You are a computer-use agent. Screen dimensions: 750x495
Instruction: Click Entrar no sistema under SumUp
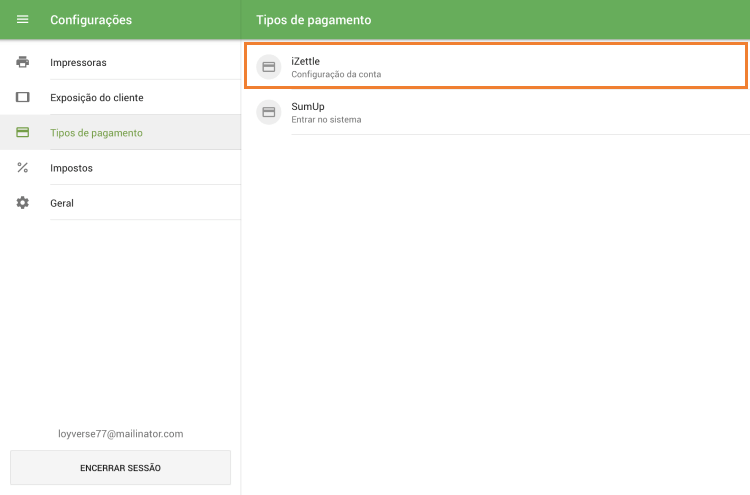coord(326,120)
